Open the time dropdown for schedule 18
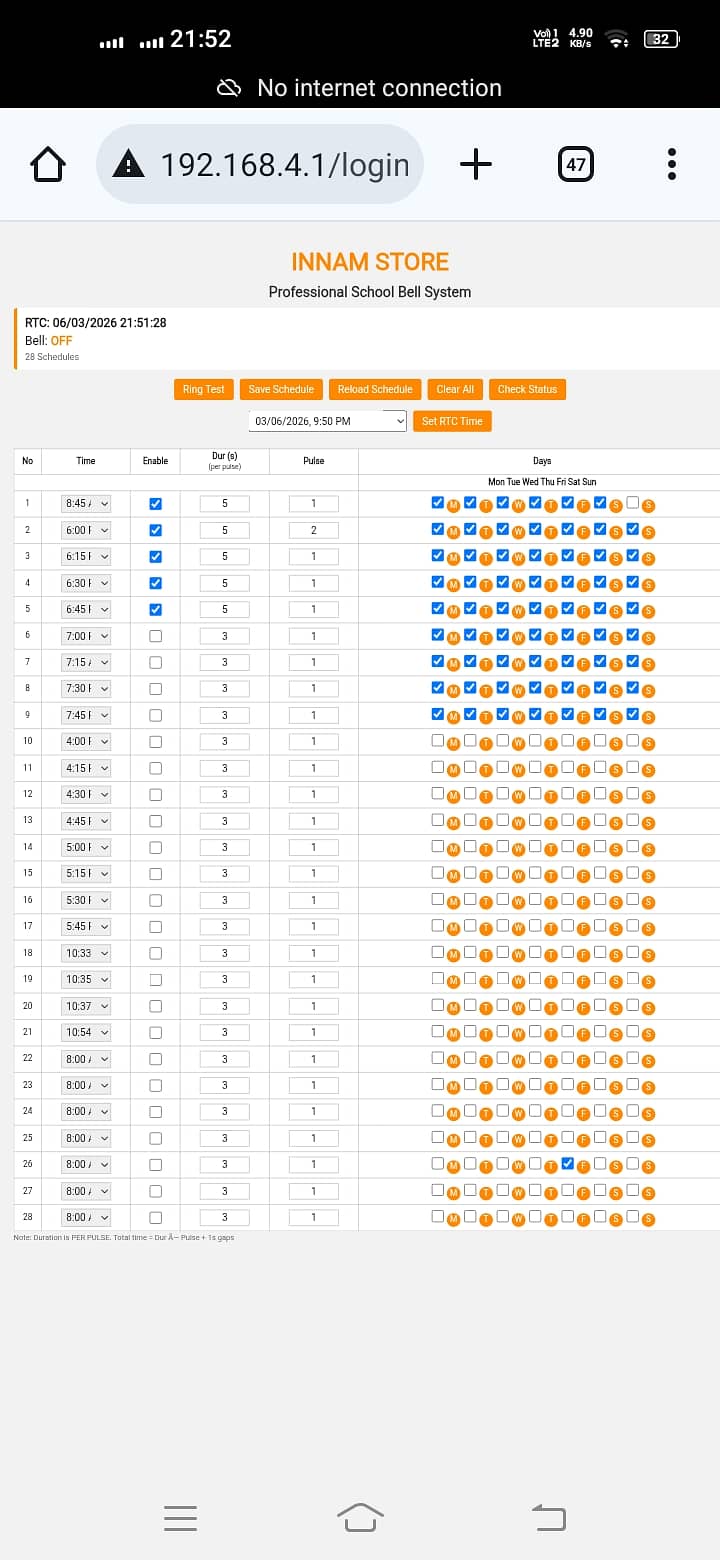The height and width of the screenshot is (1560, 720). pyautogui.click(x=86, y=953)
